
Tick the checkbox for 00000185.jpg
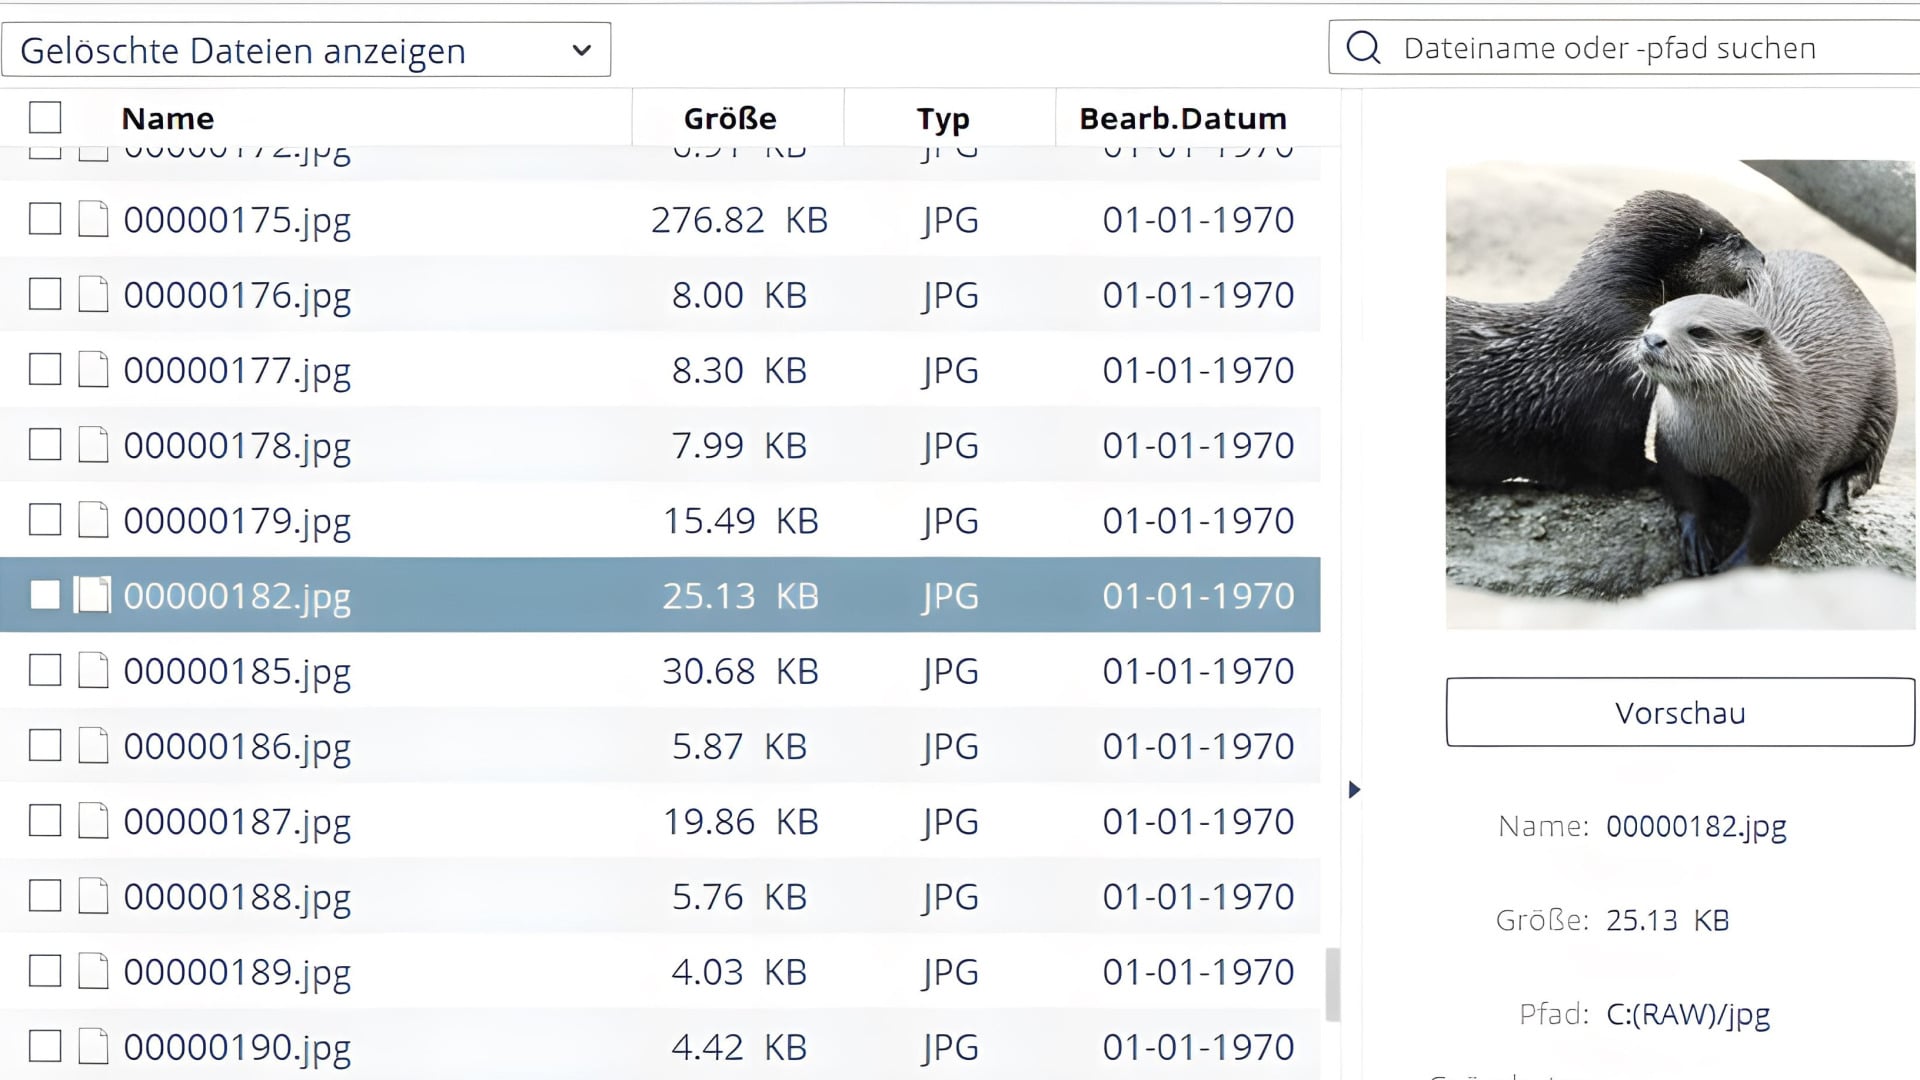tap(45, 670)
